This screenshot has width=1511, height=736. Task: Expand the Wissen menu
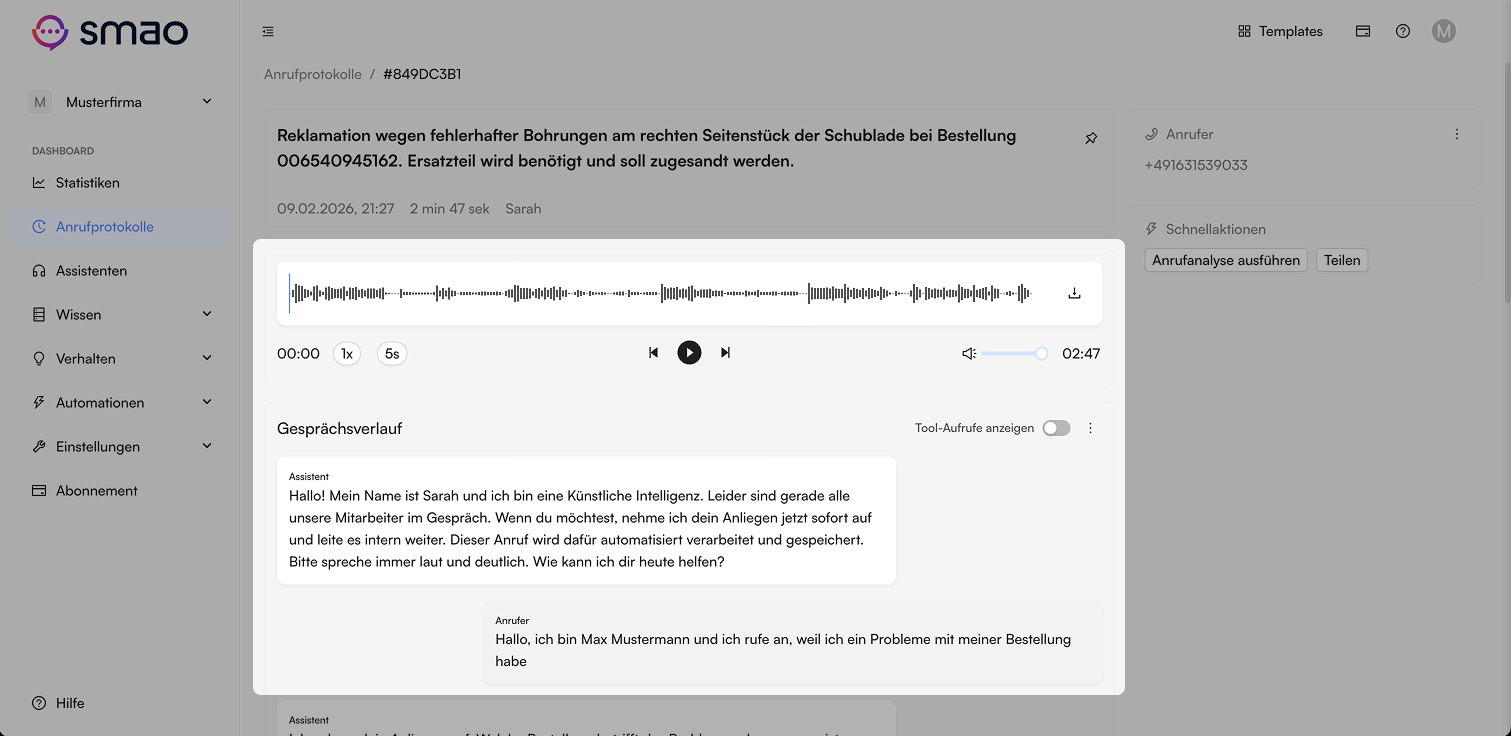120,315
